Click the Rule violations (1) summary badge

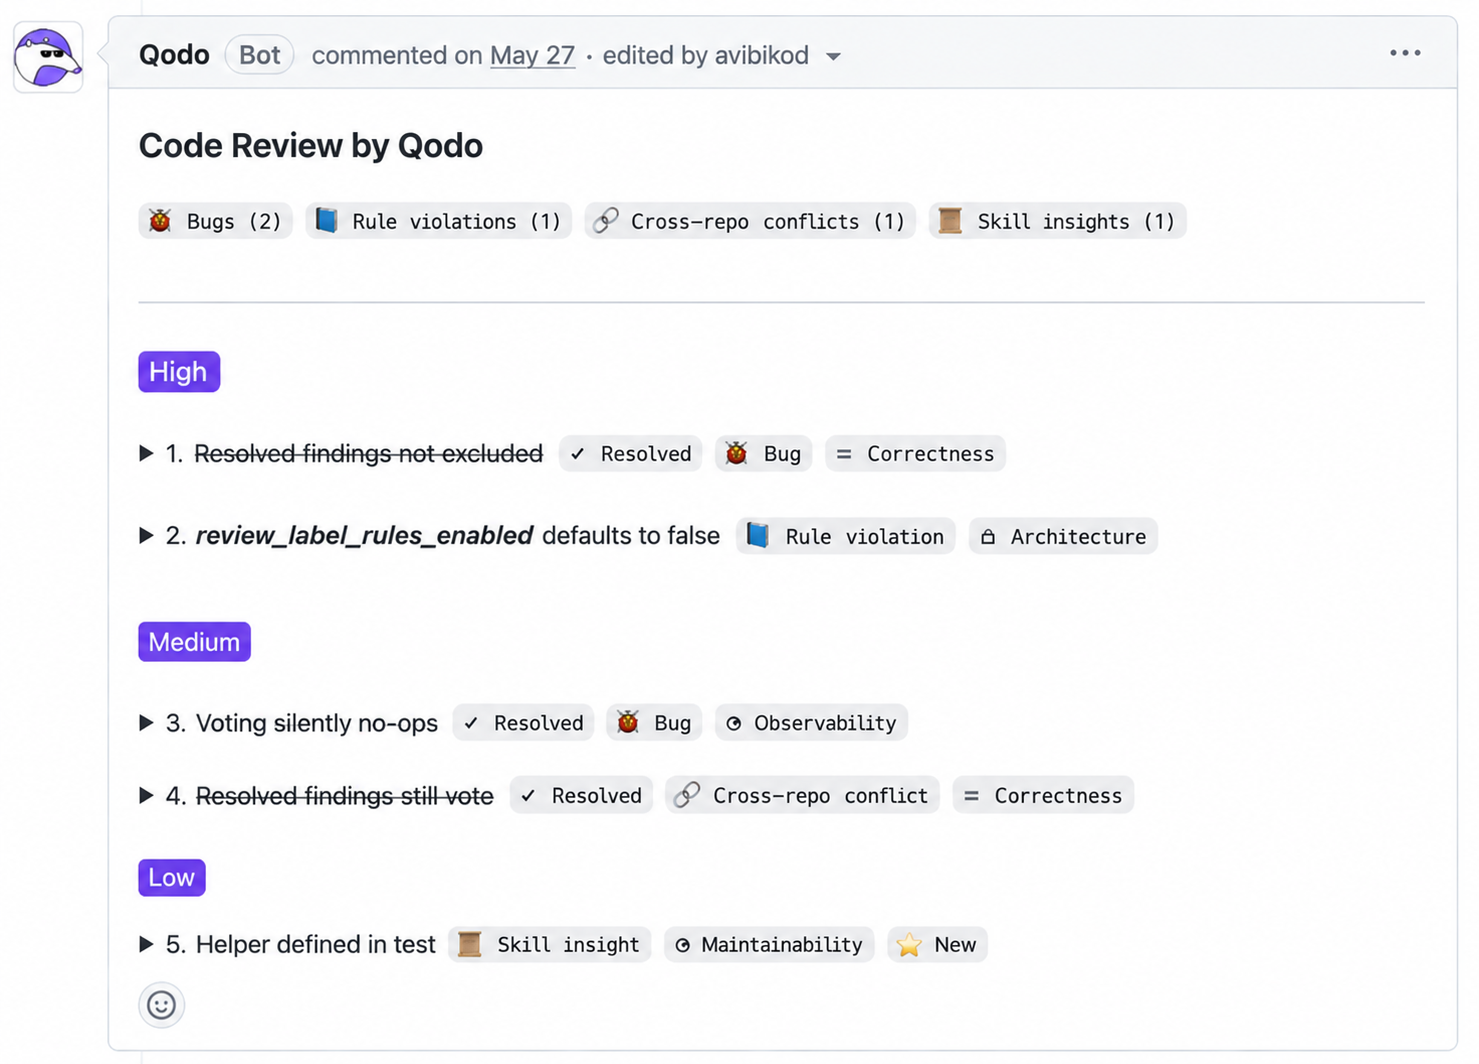coord(438,221)
